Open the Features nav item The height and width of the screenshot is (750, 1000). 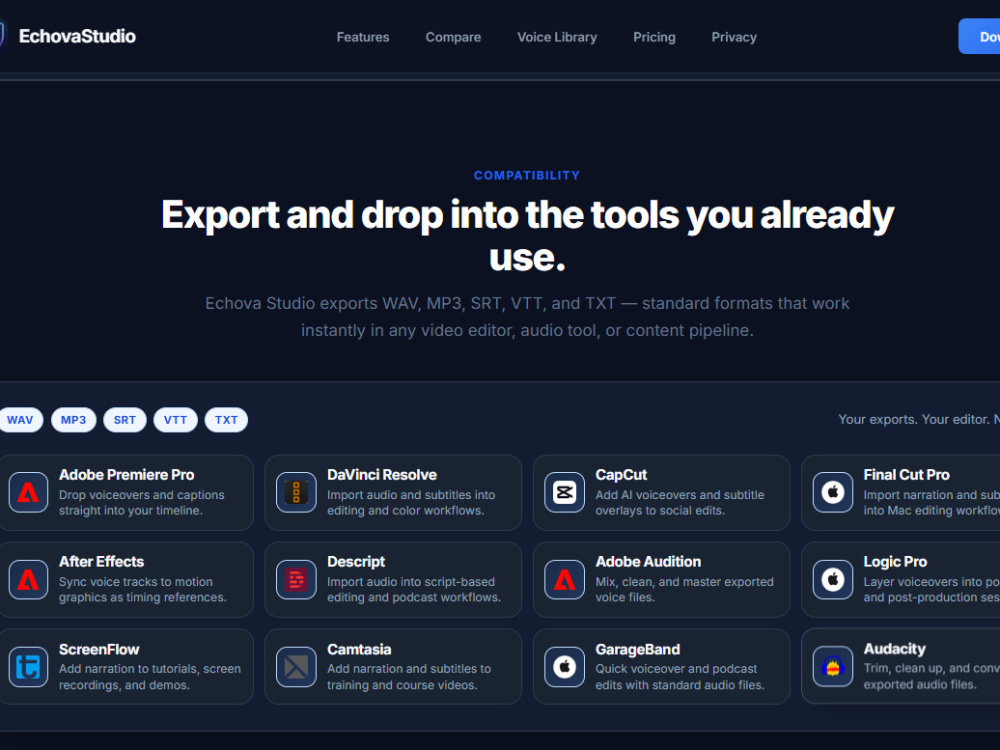(363, 37)
